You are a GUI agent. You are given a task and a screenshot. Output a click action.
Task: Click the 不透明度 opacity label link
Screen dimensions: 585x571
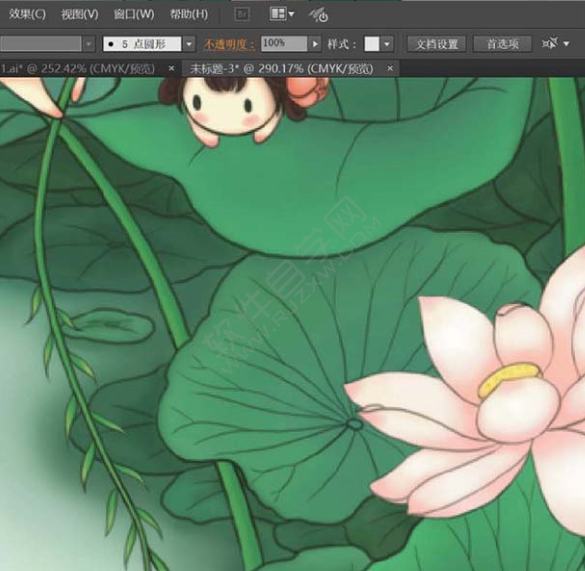[229, 44]
